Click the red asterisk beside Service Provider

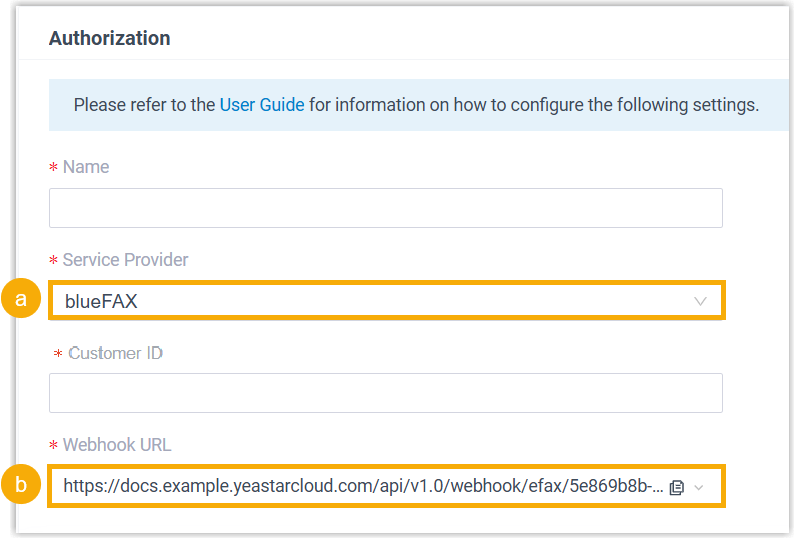click(x=53, y=261)
